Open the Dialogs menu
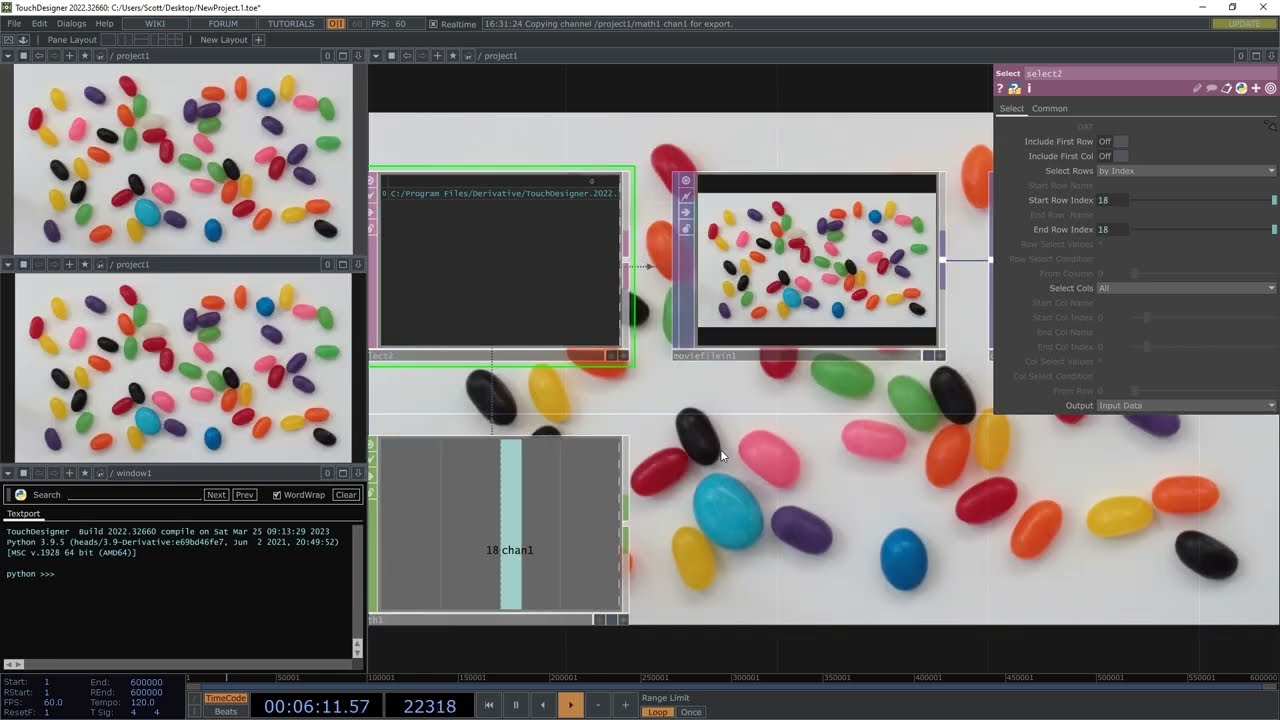Screen dimensions: 1280x720 click(x=71, y=24)
